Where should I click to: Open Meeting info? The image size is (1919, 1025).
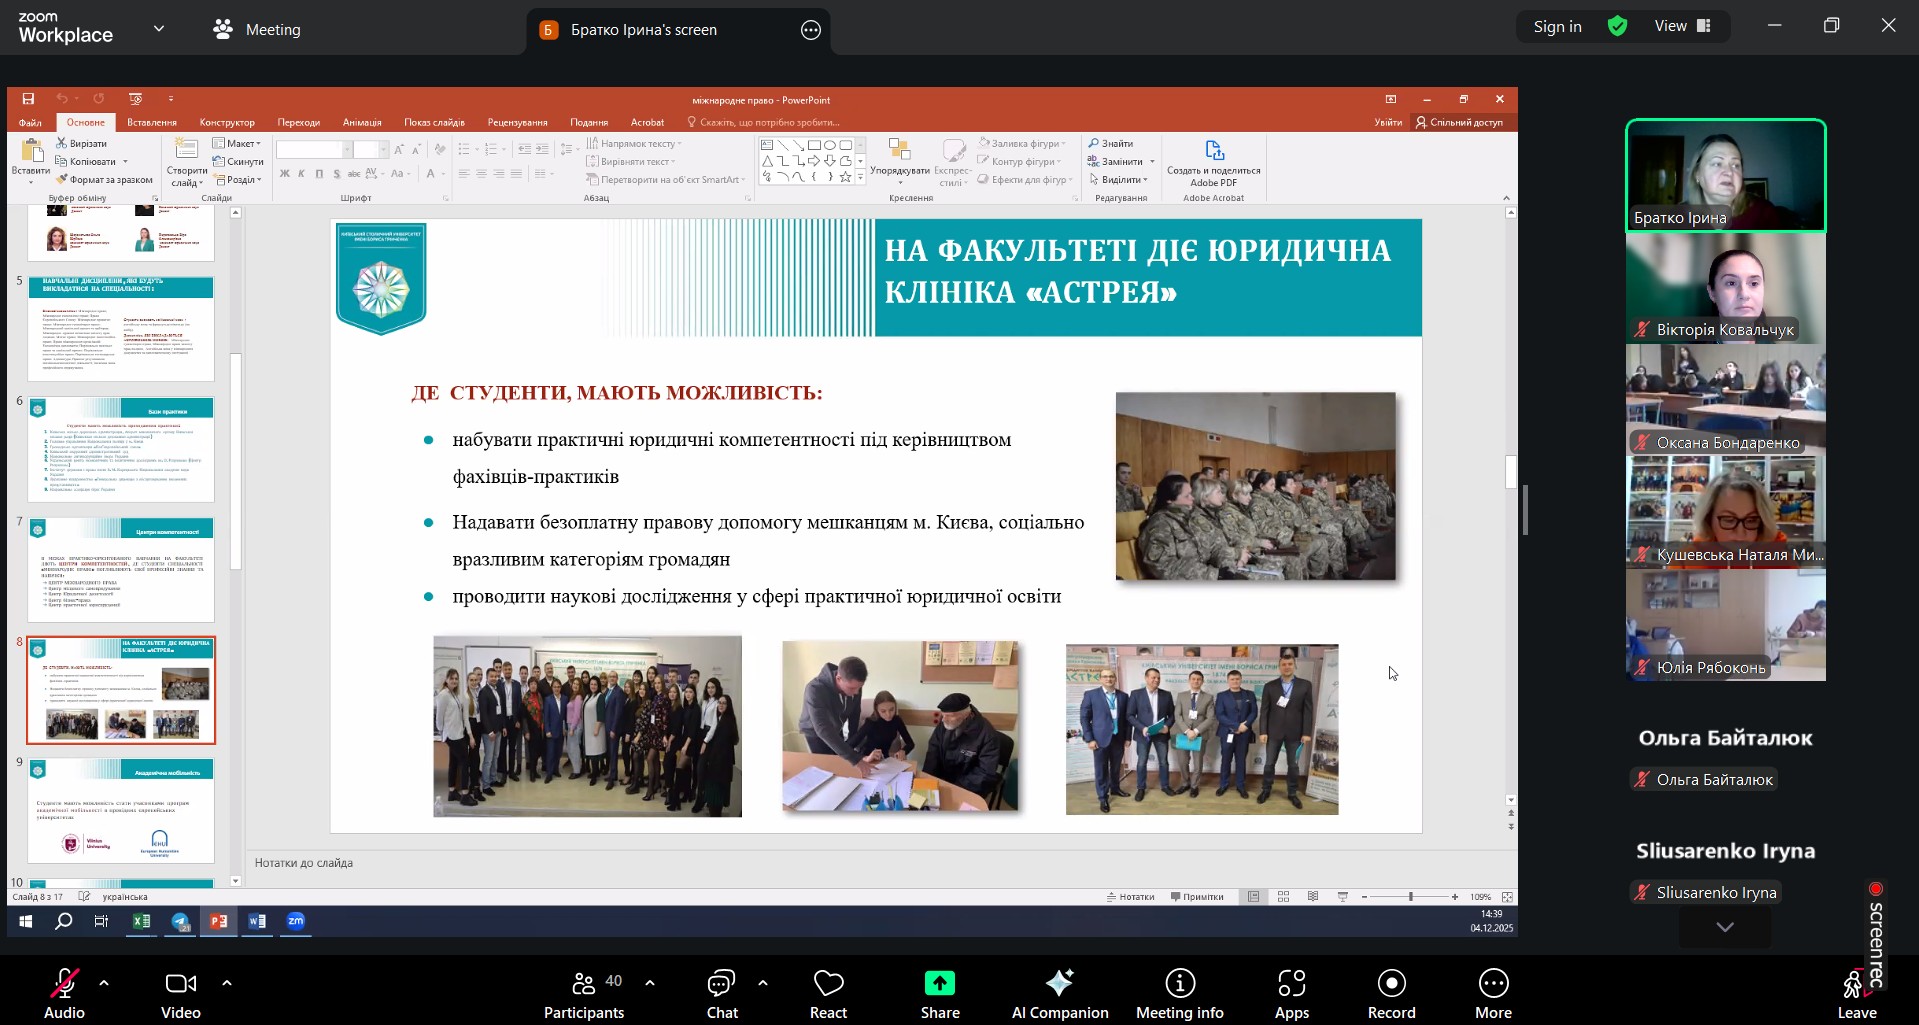click(x=1179, y=994)
